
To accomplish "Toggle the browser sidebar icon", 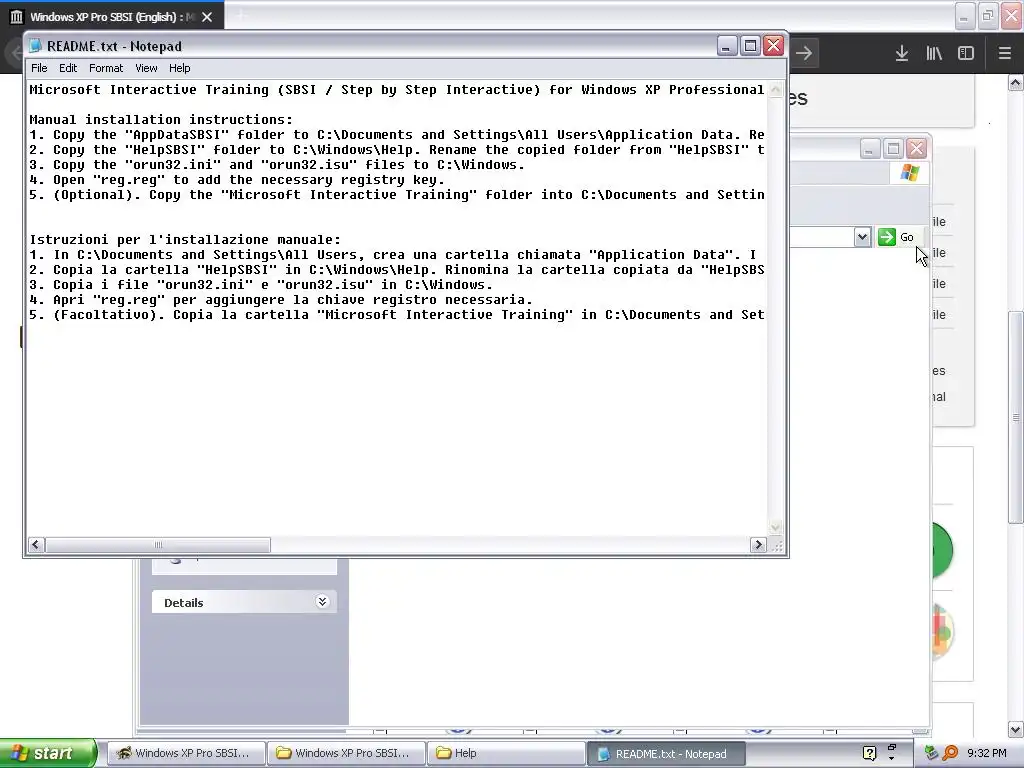I will pos(966,54).
